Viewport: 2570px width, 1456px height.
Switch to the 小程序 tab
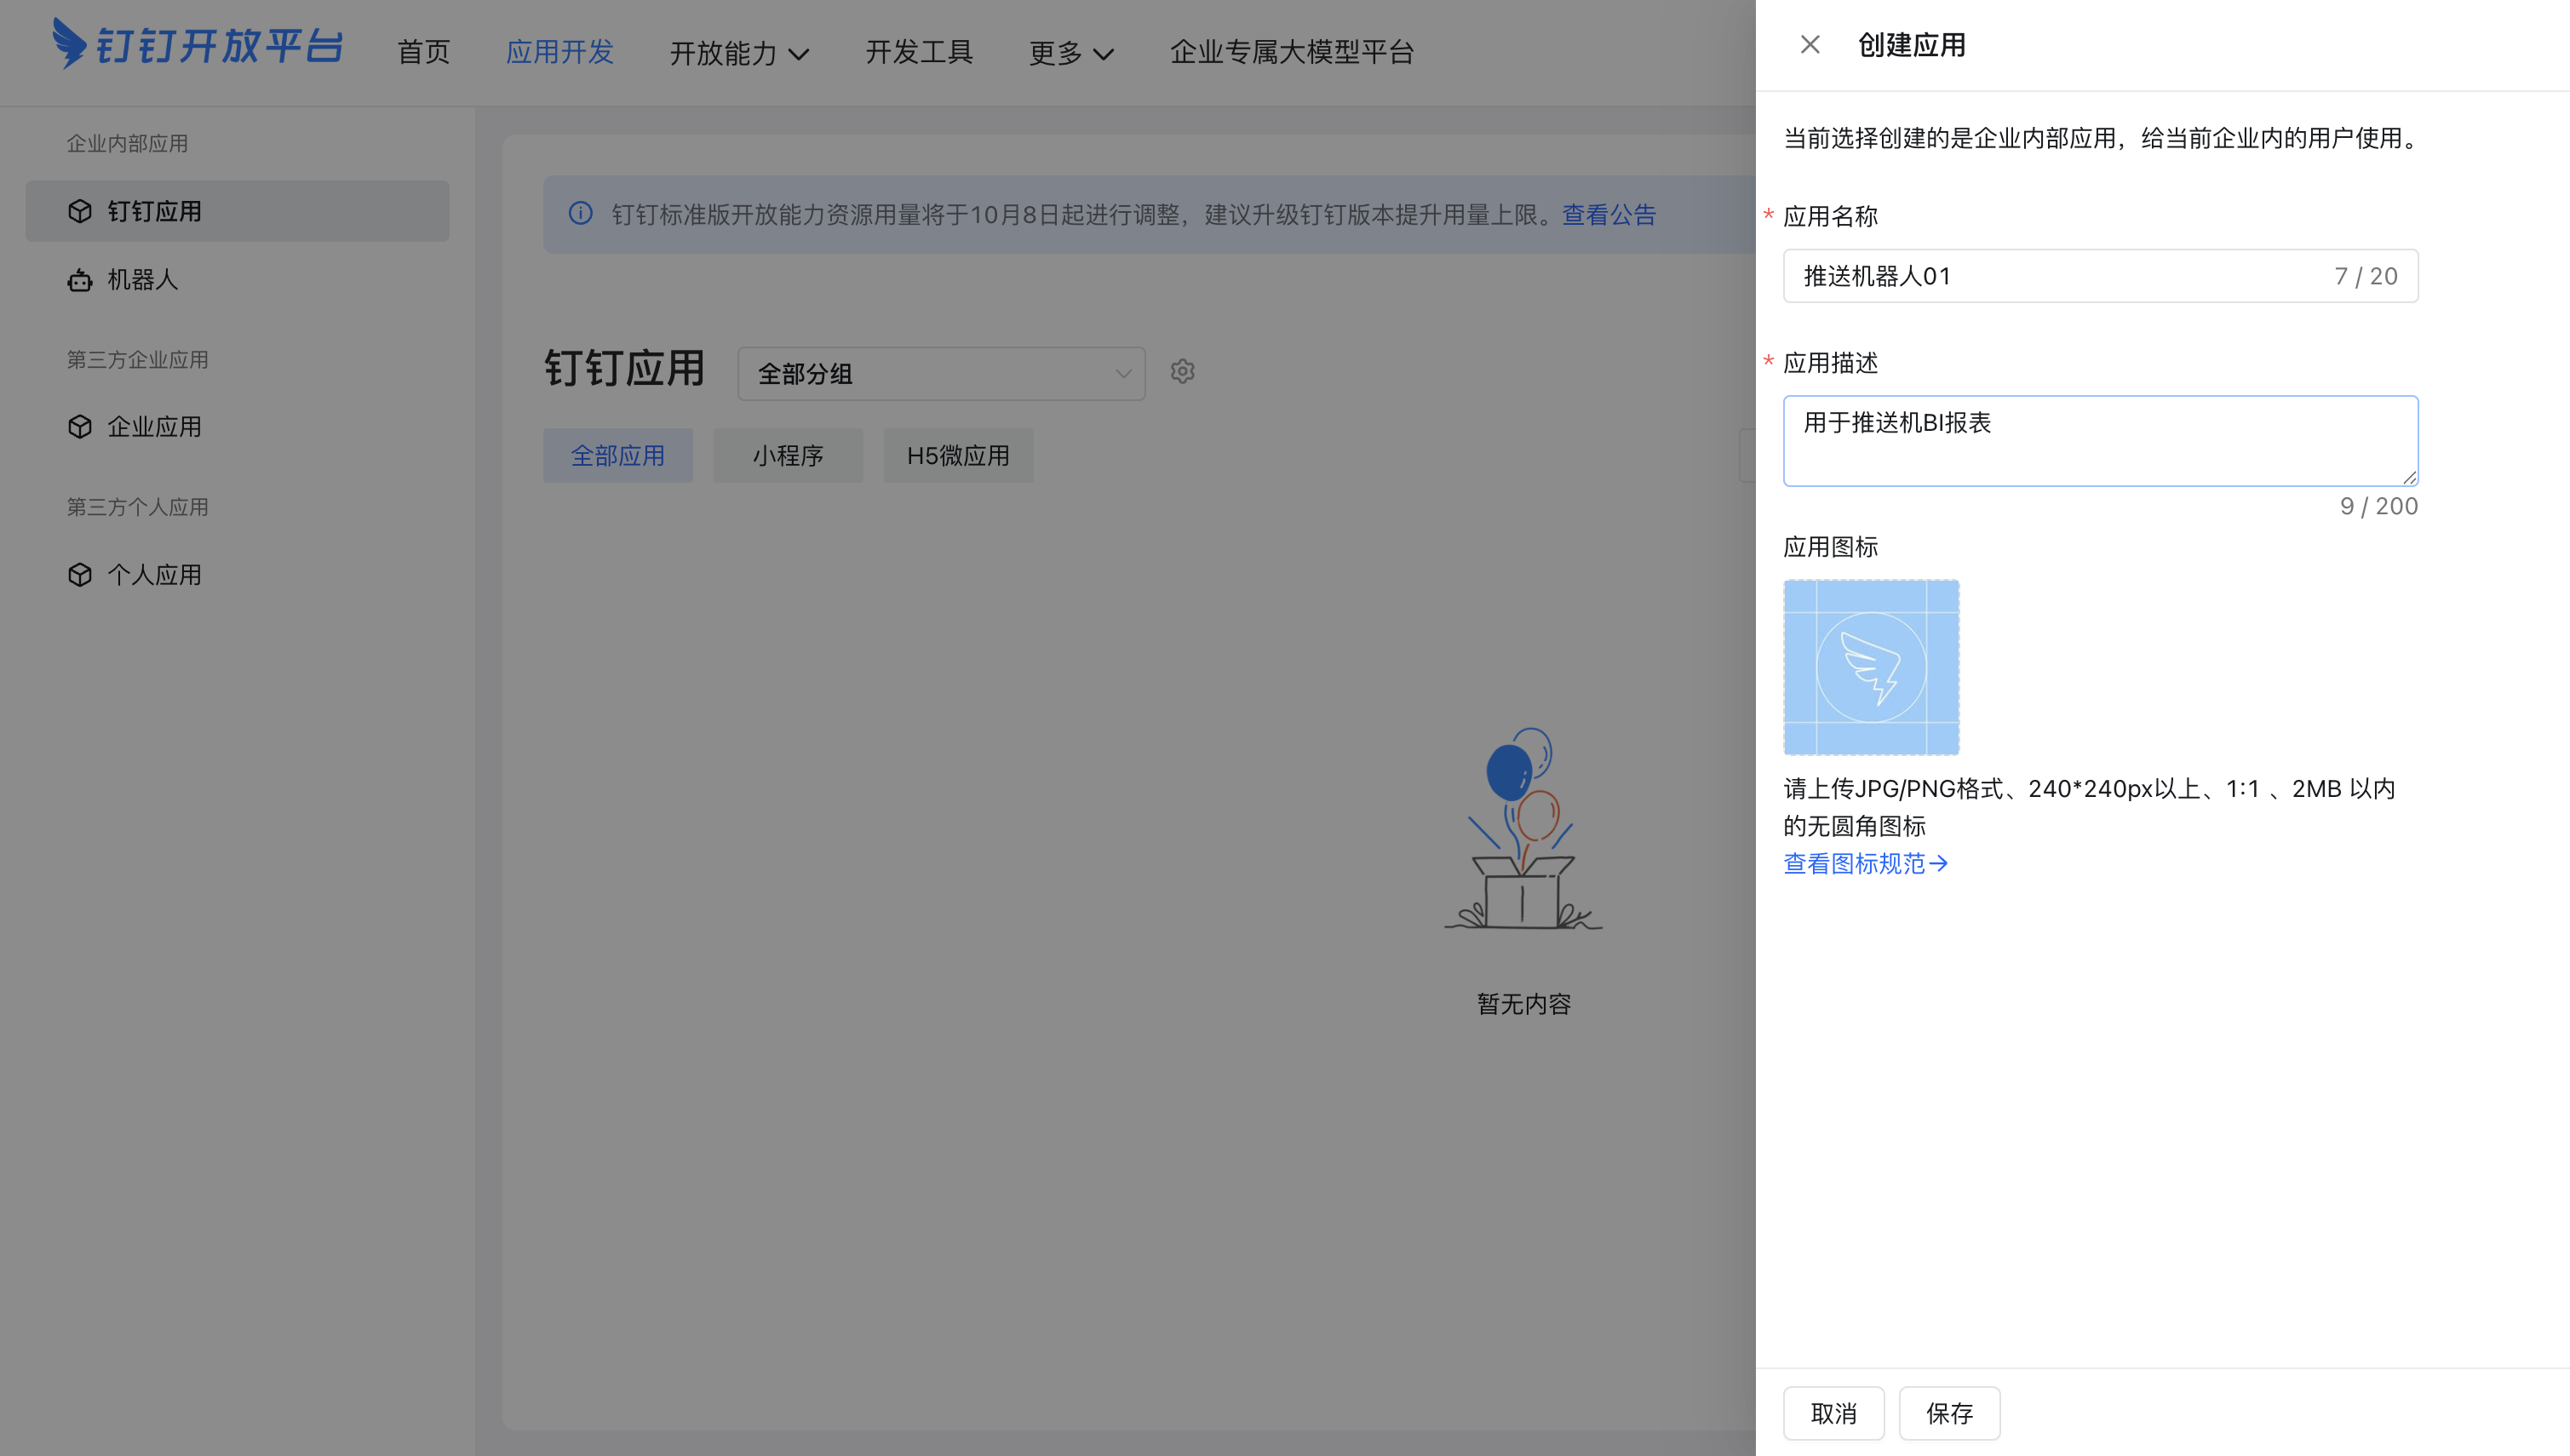point(787,456)
